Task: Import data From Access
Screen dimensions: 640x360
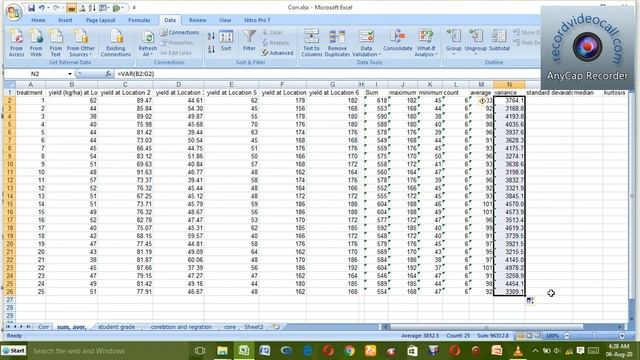Action: (16, 42)
